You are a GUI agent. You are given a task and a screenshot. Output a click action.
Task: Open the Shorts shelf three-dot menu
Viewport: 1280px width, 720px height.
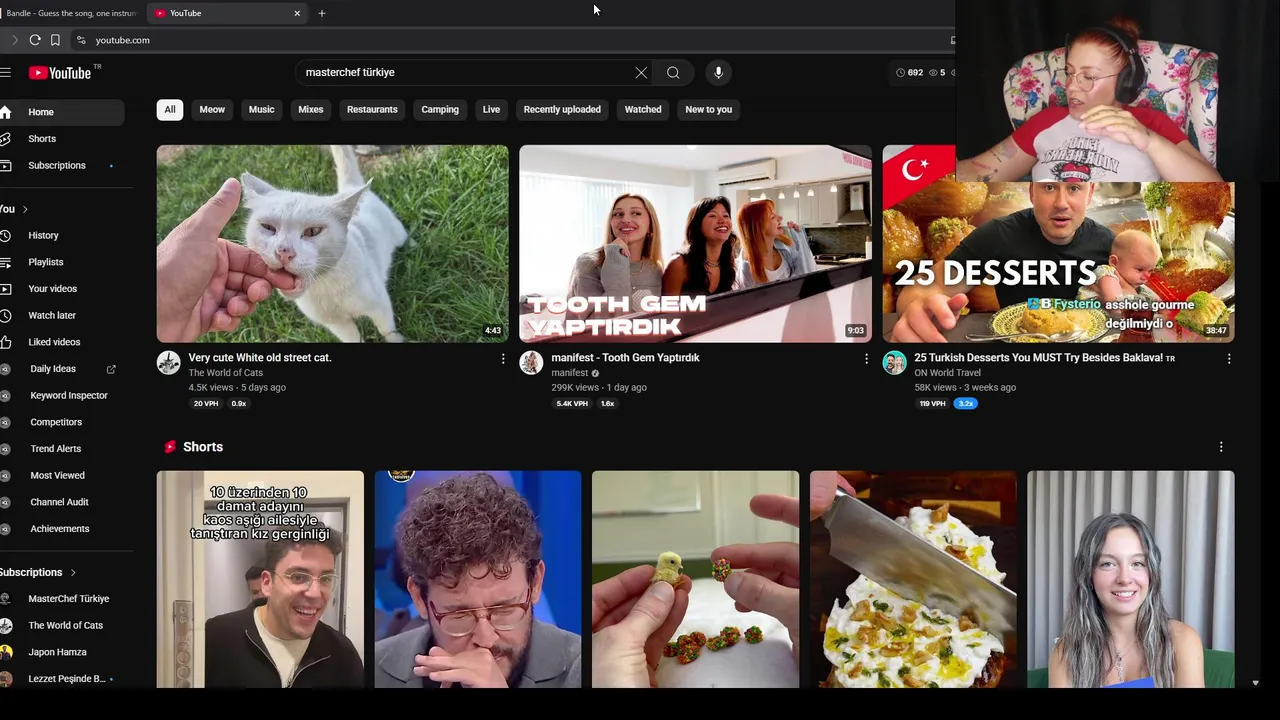coord(1221,447)
